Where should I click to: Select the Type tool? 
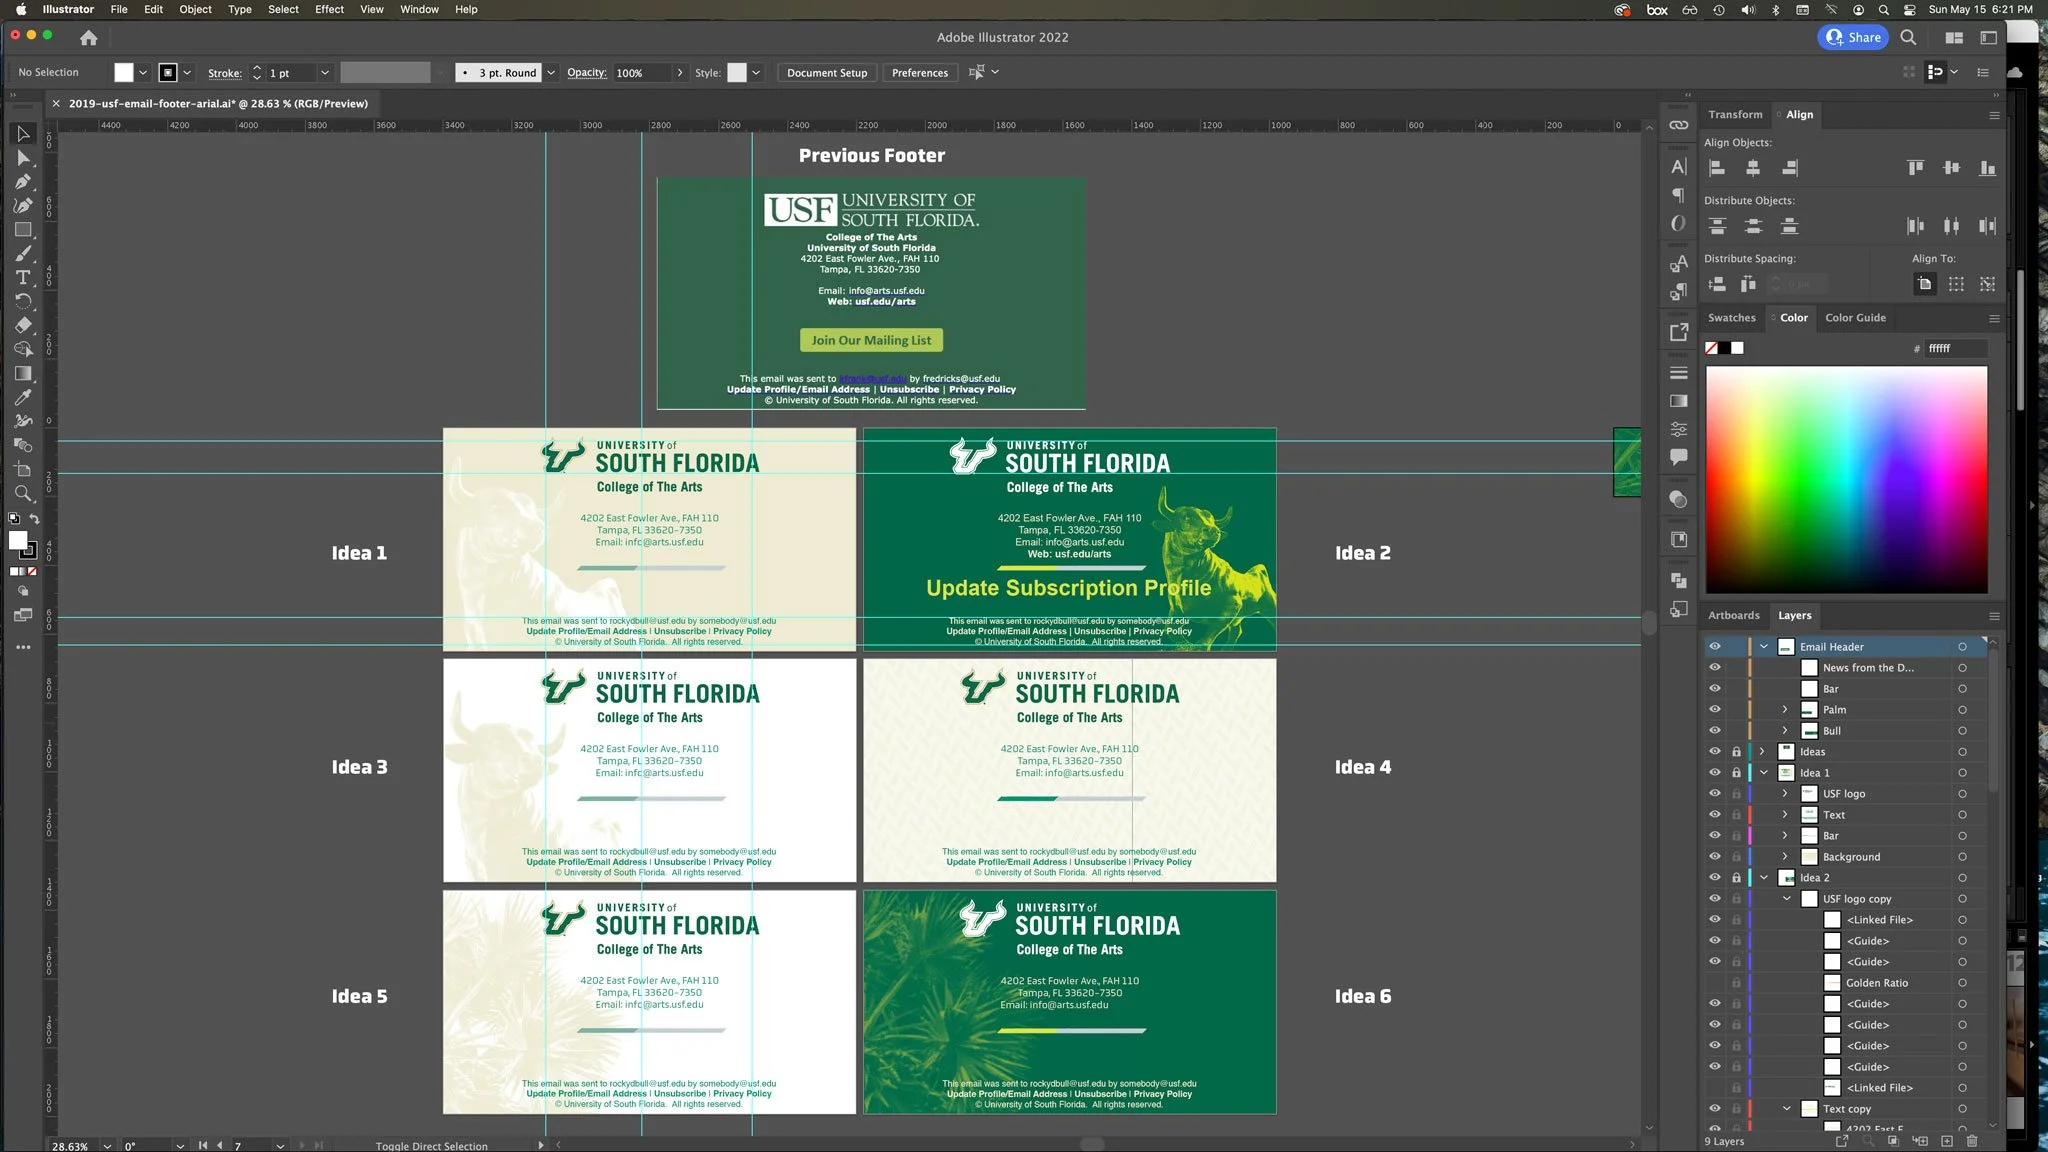click(x=23, y=278)
